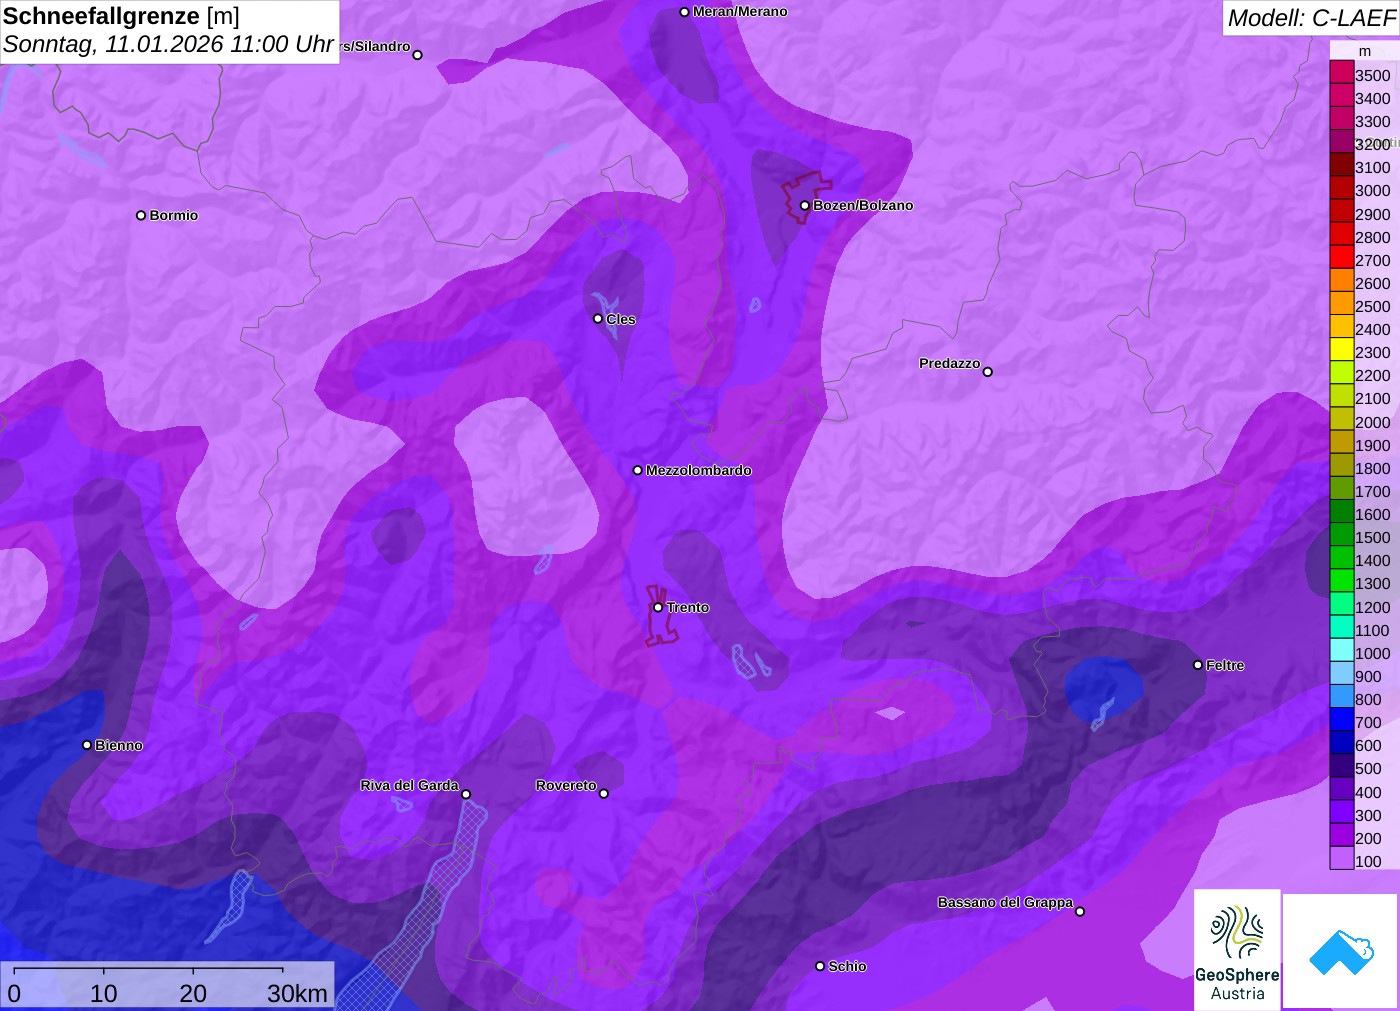This screenshot has width=1400, height=1011.
Task: Click the Schneefallgrenze [m] title
Action: click(121, 16)
